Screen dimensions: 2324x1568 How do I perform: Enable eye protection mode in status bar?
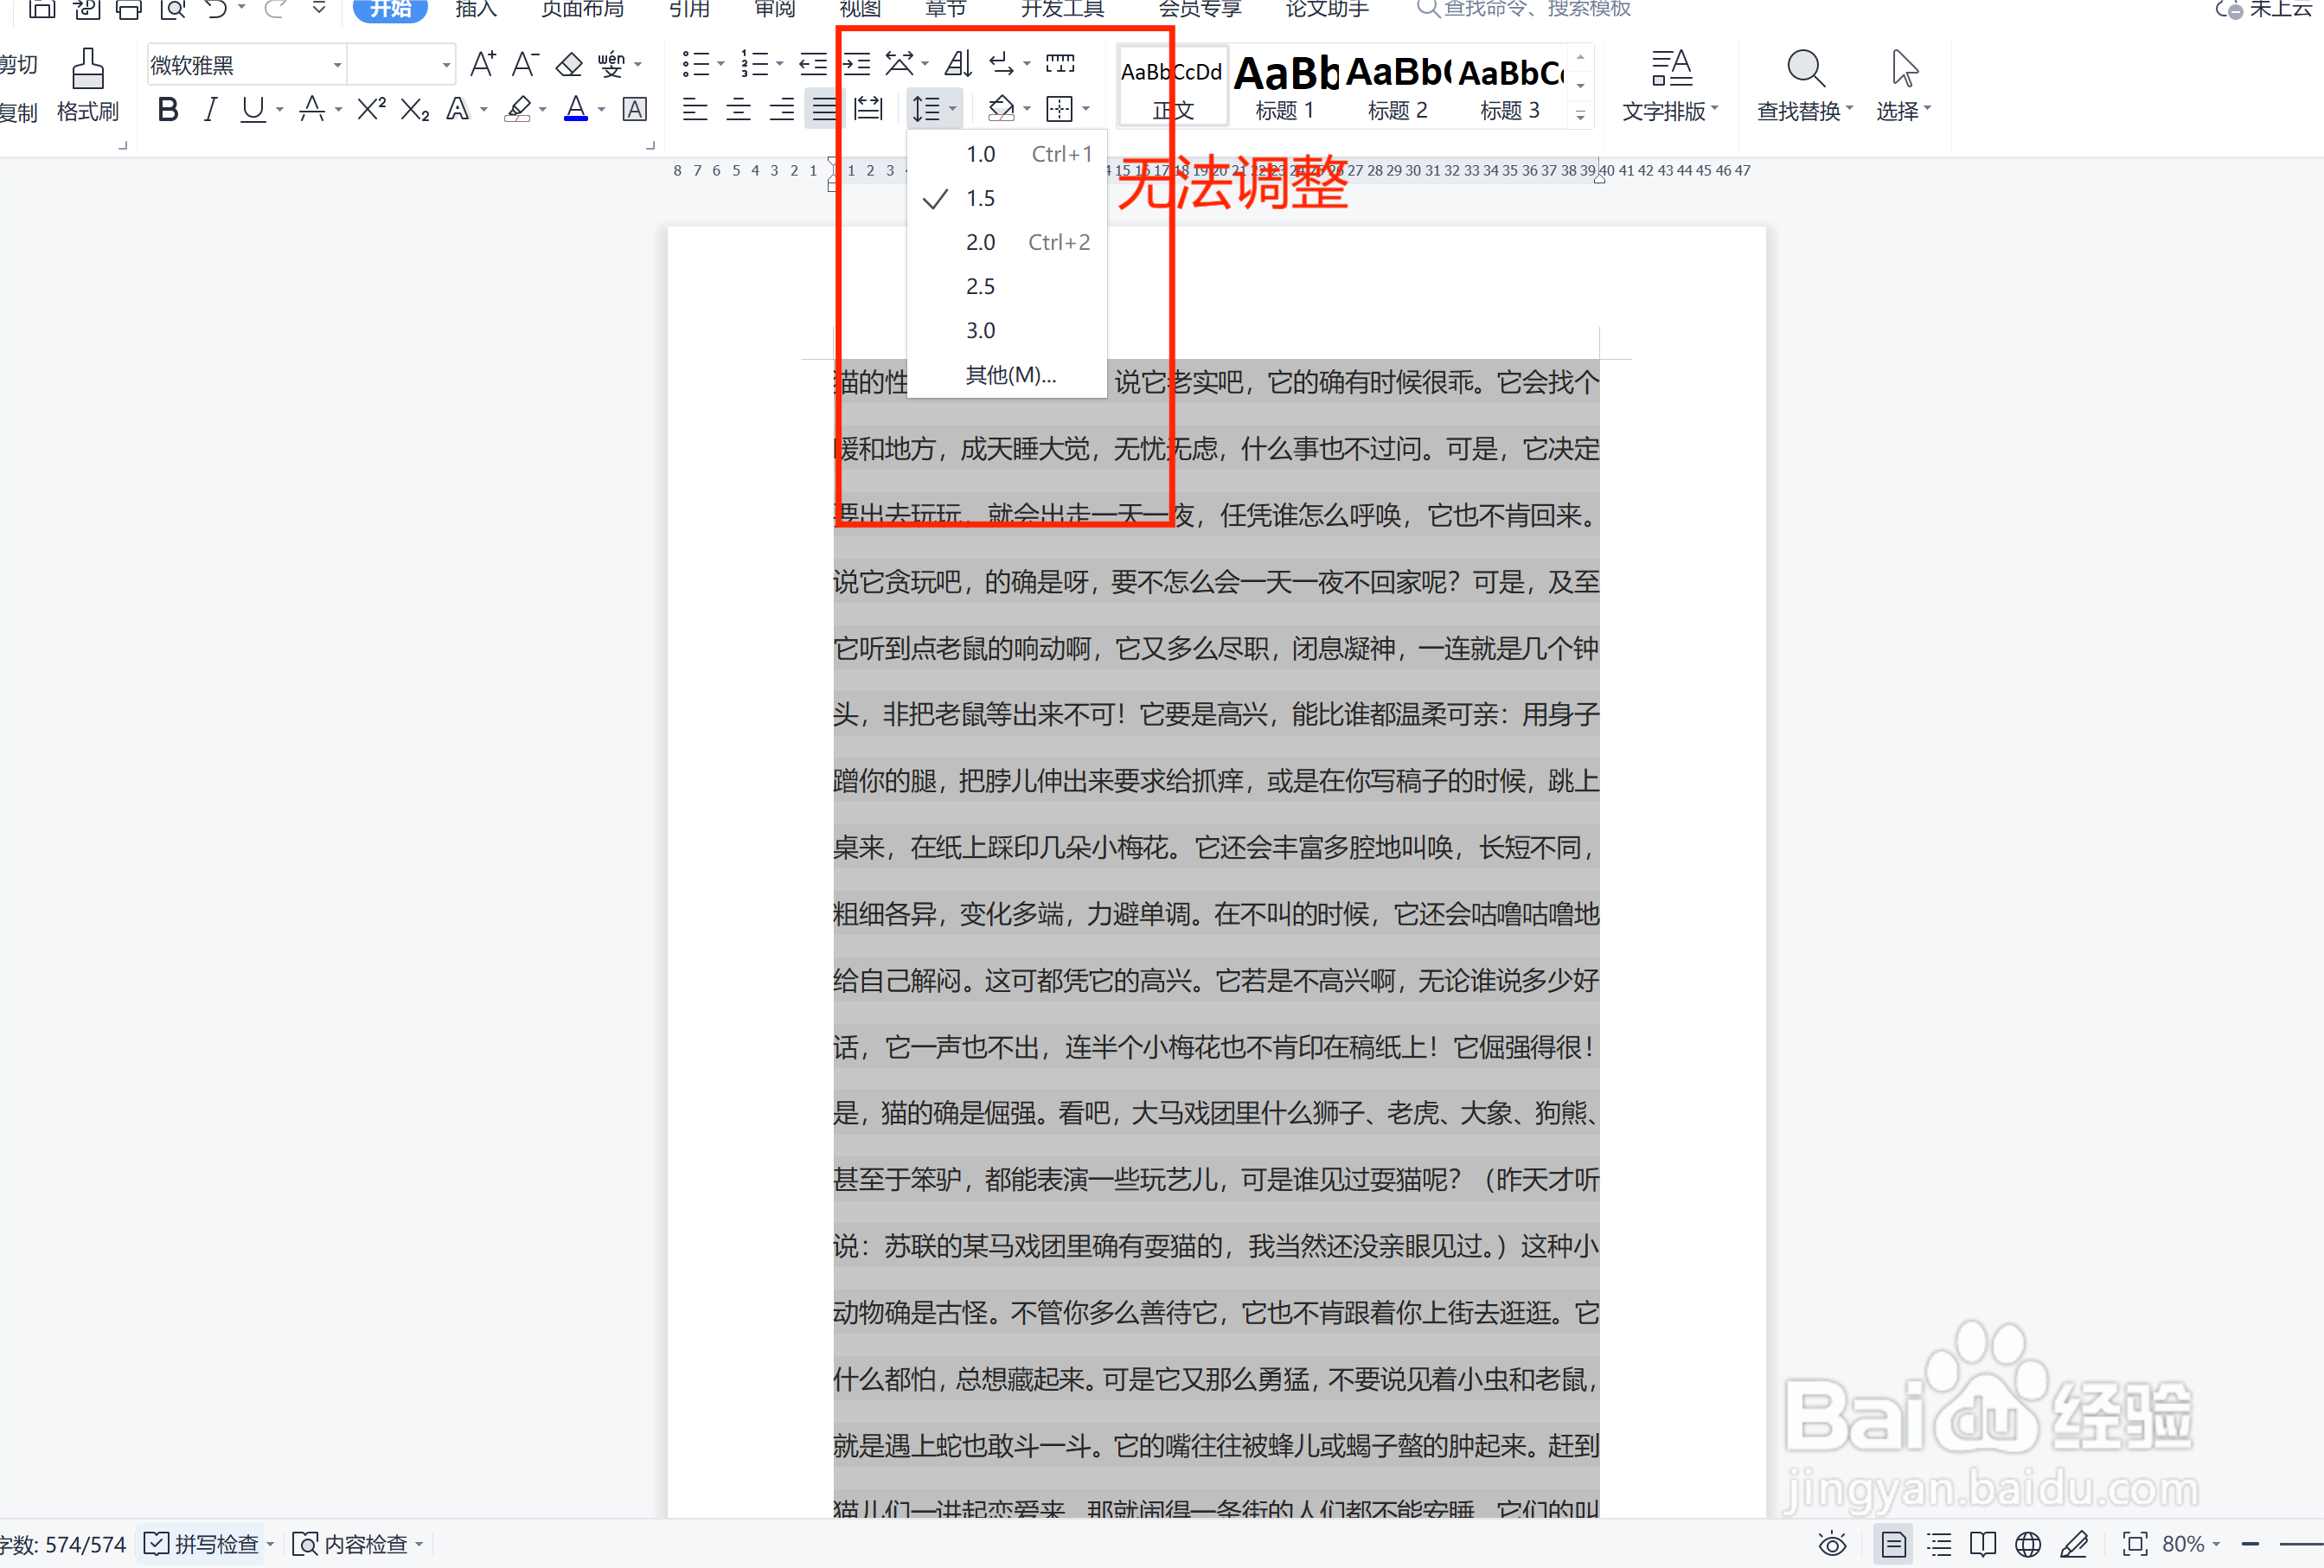[1831, 1543]
